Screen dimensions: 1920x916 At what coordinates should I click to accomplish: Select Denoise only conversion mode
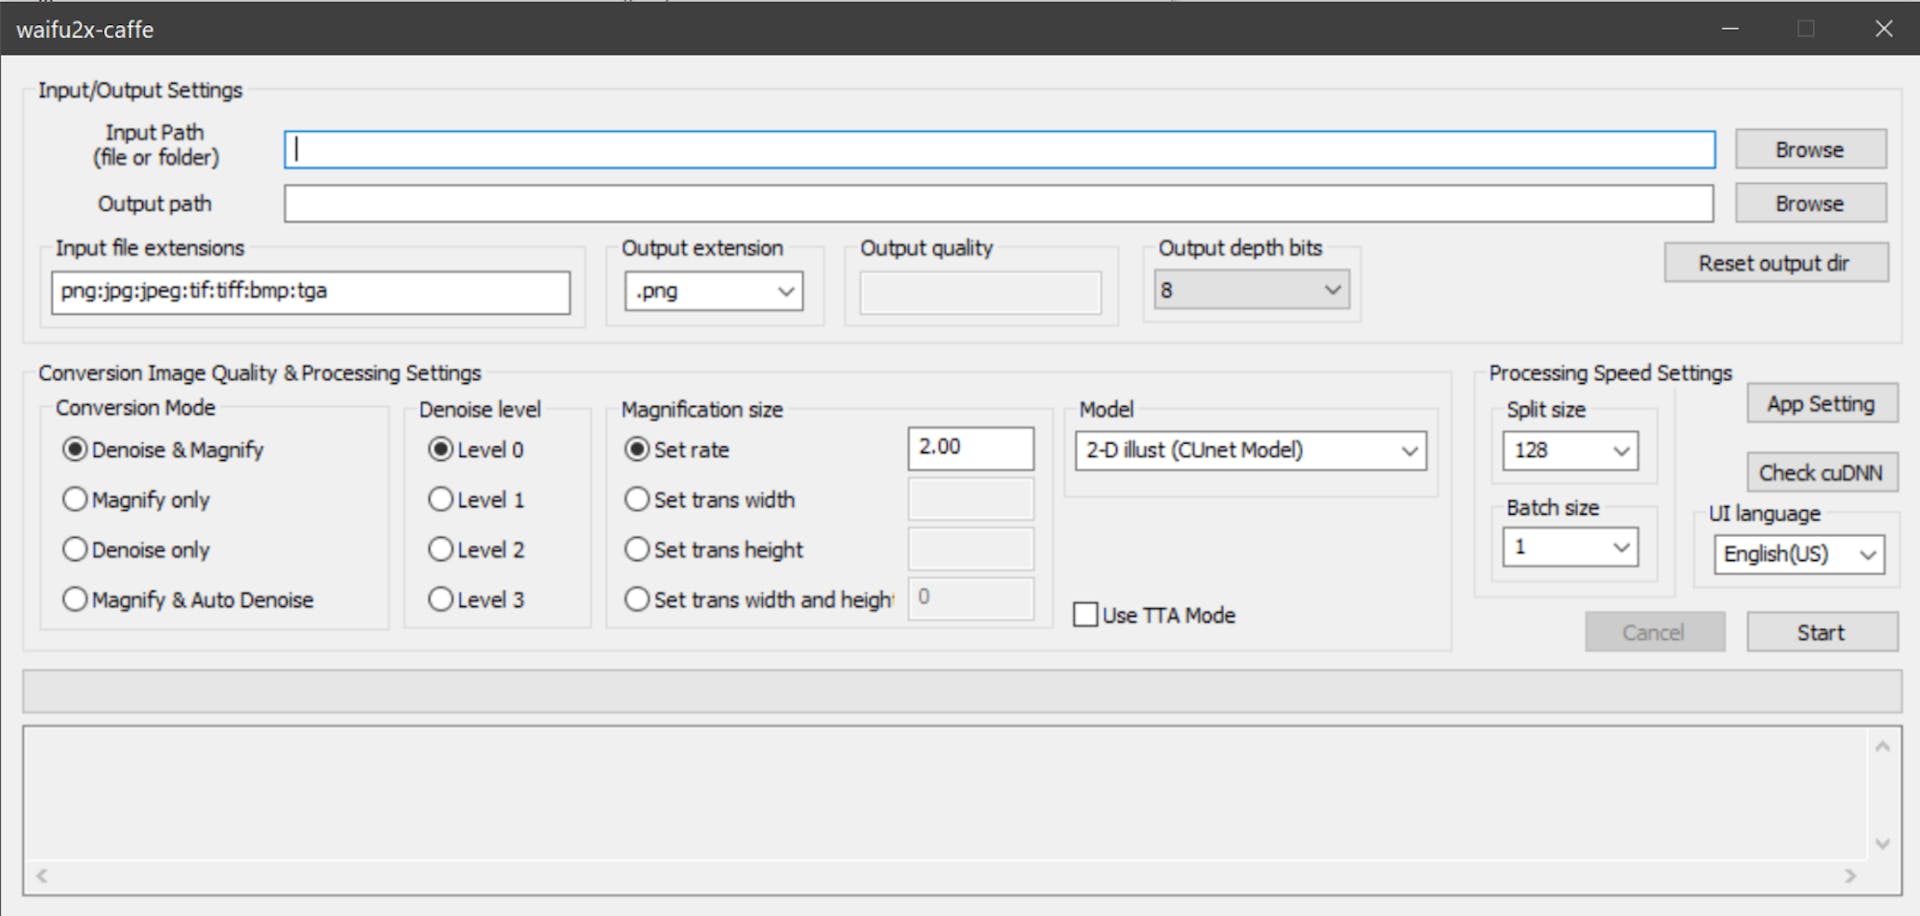[x=136, y=549]
